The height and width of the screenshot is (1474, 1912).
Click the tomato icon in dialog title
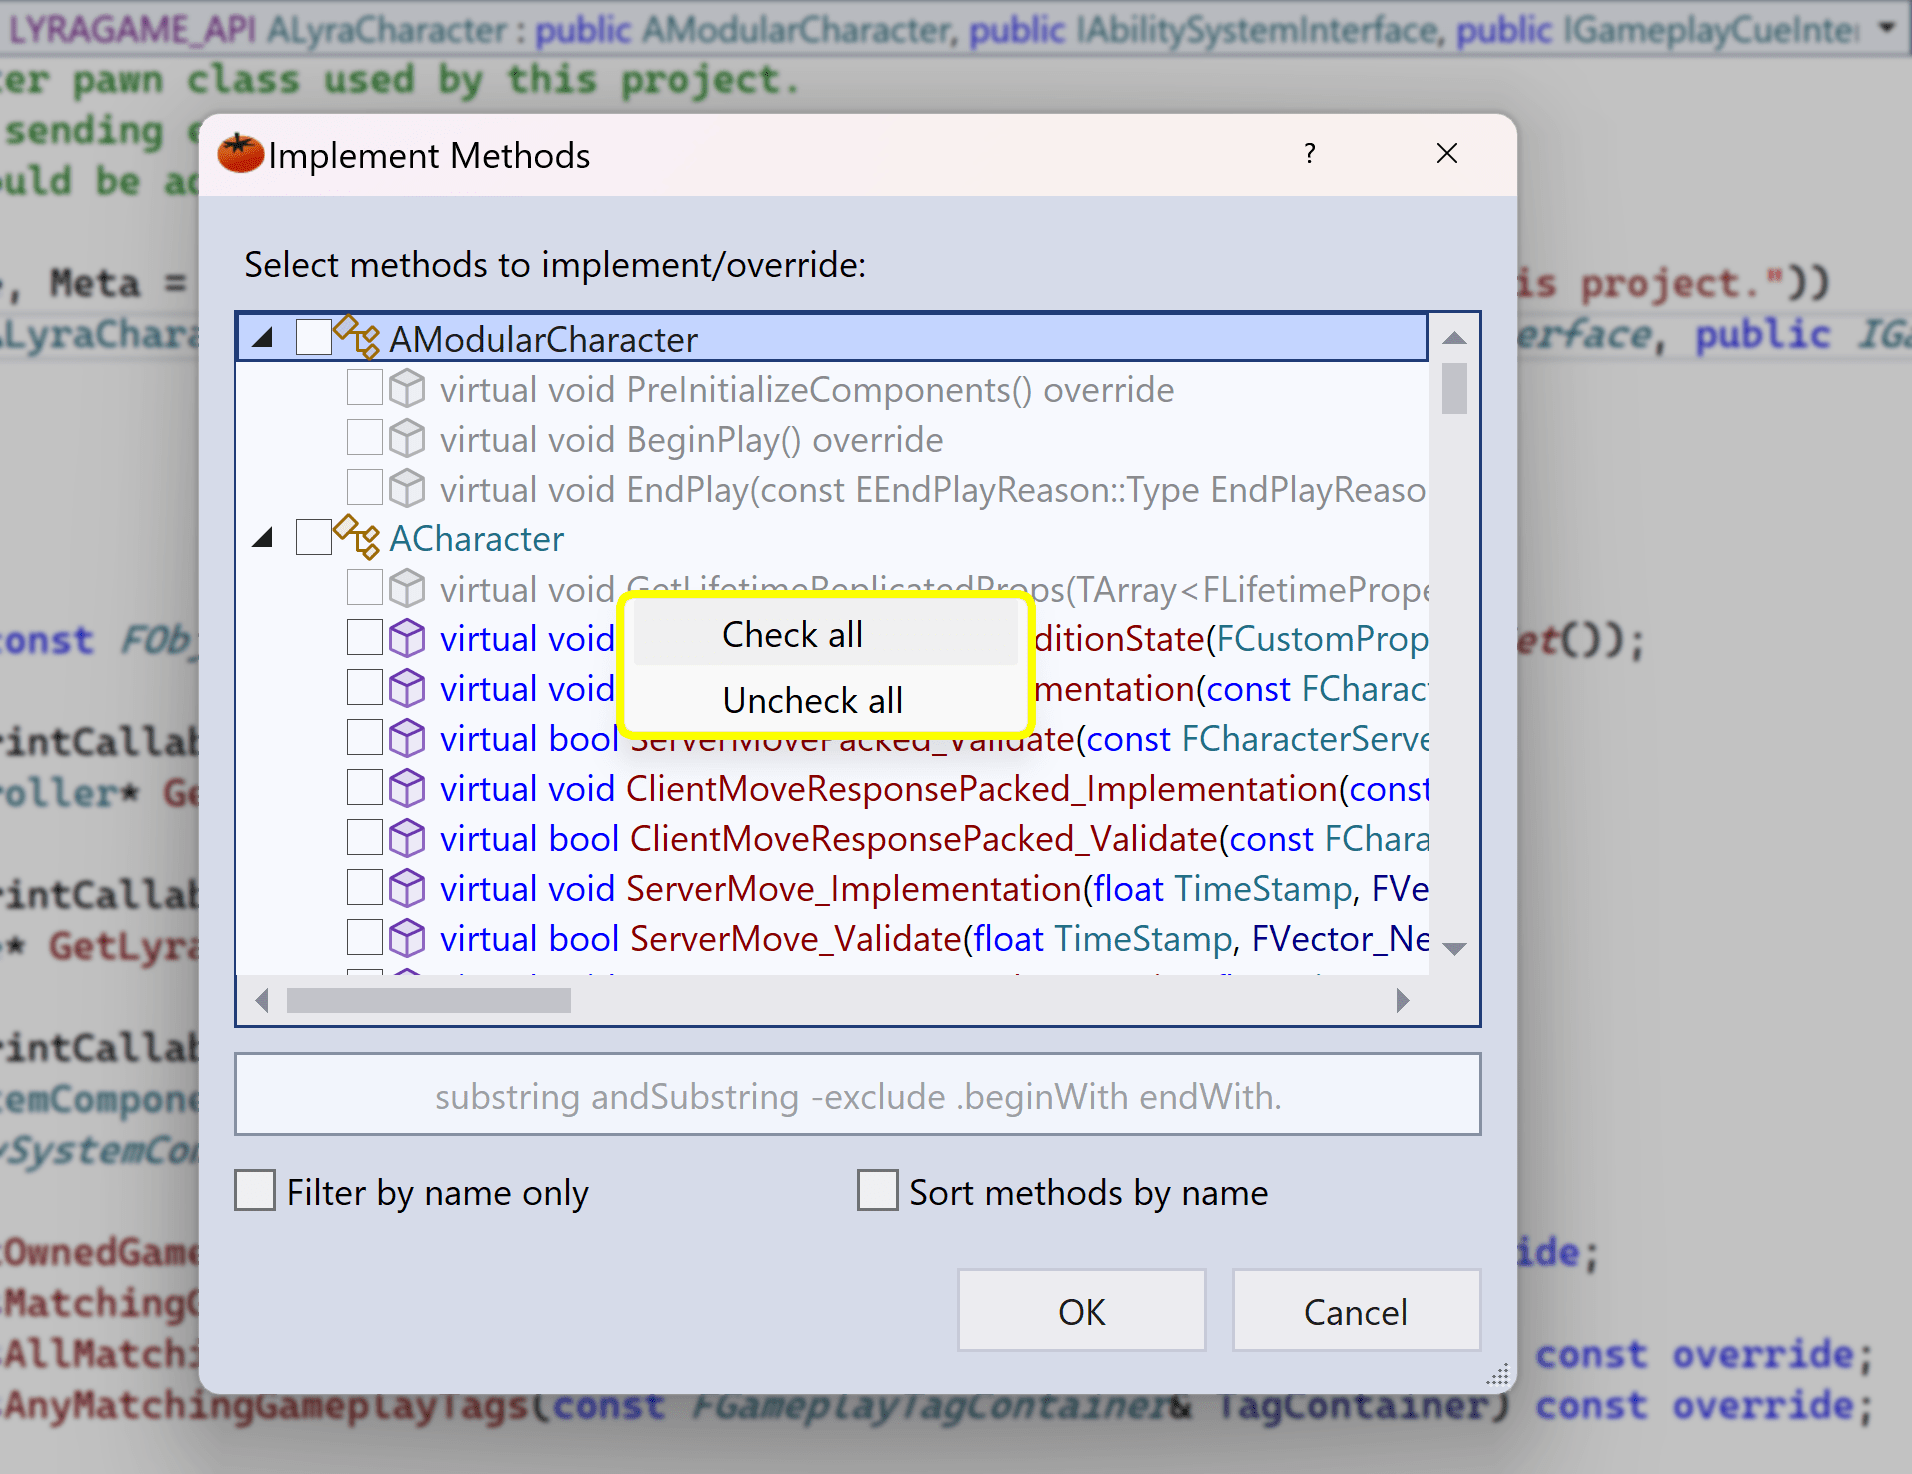tap(241, 155)
